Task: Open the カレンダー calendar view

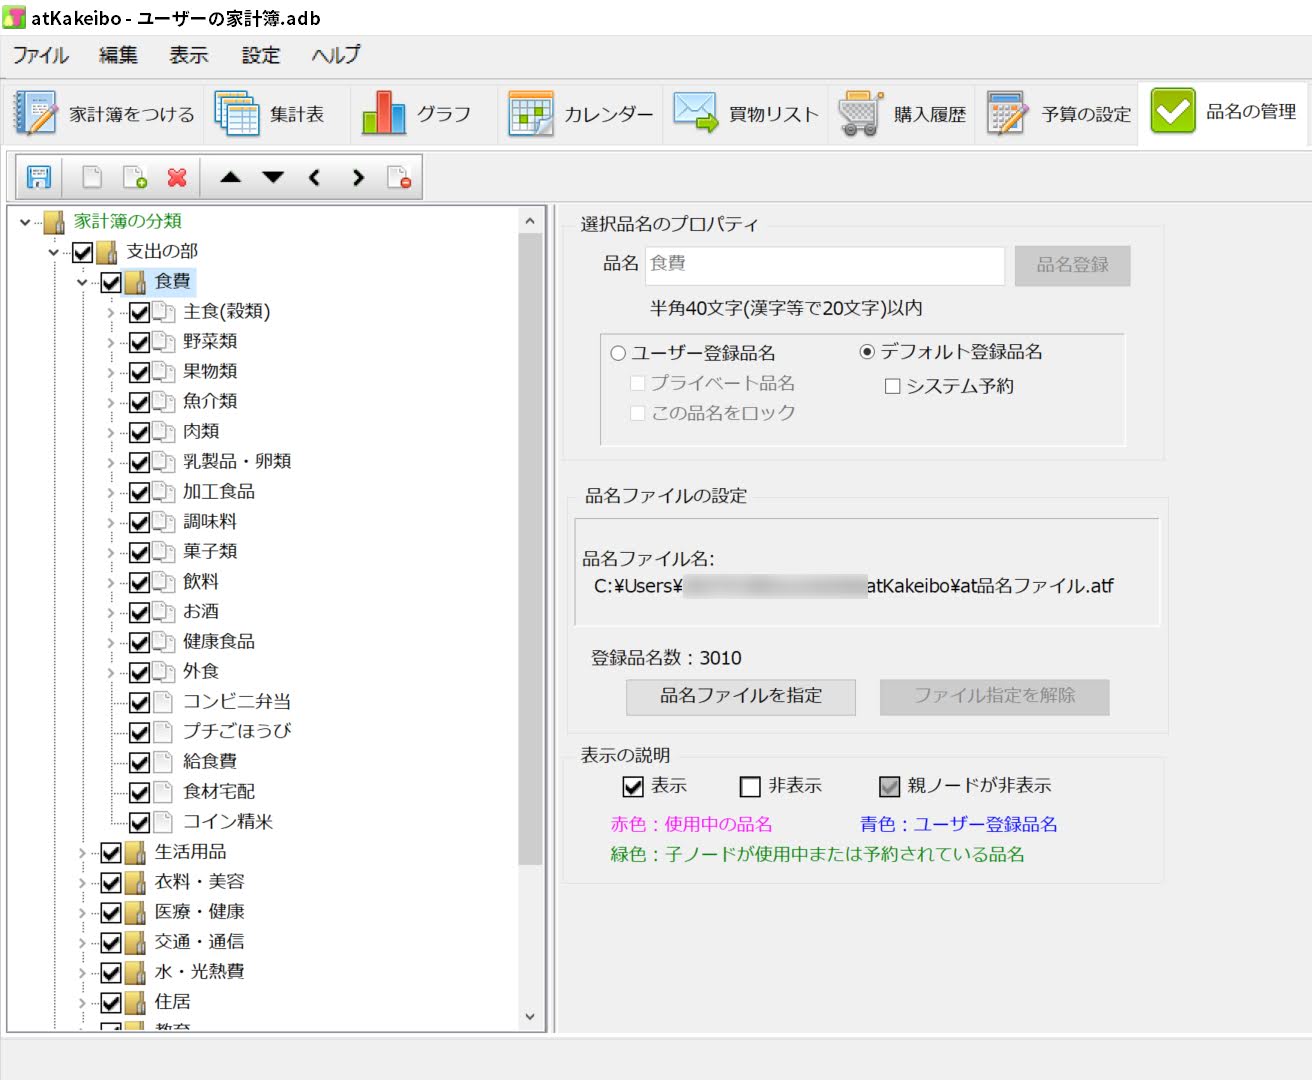Action: (580, 114)
